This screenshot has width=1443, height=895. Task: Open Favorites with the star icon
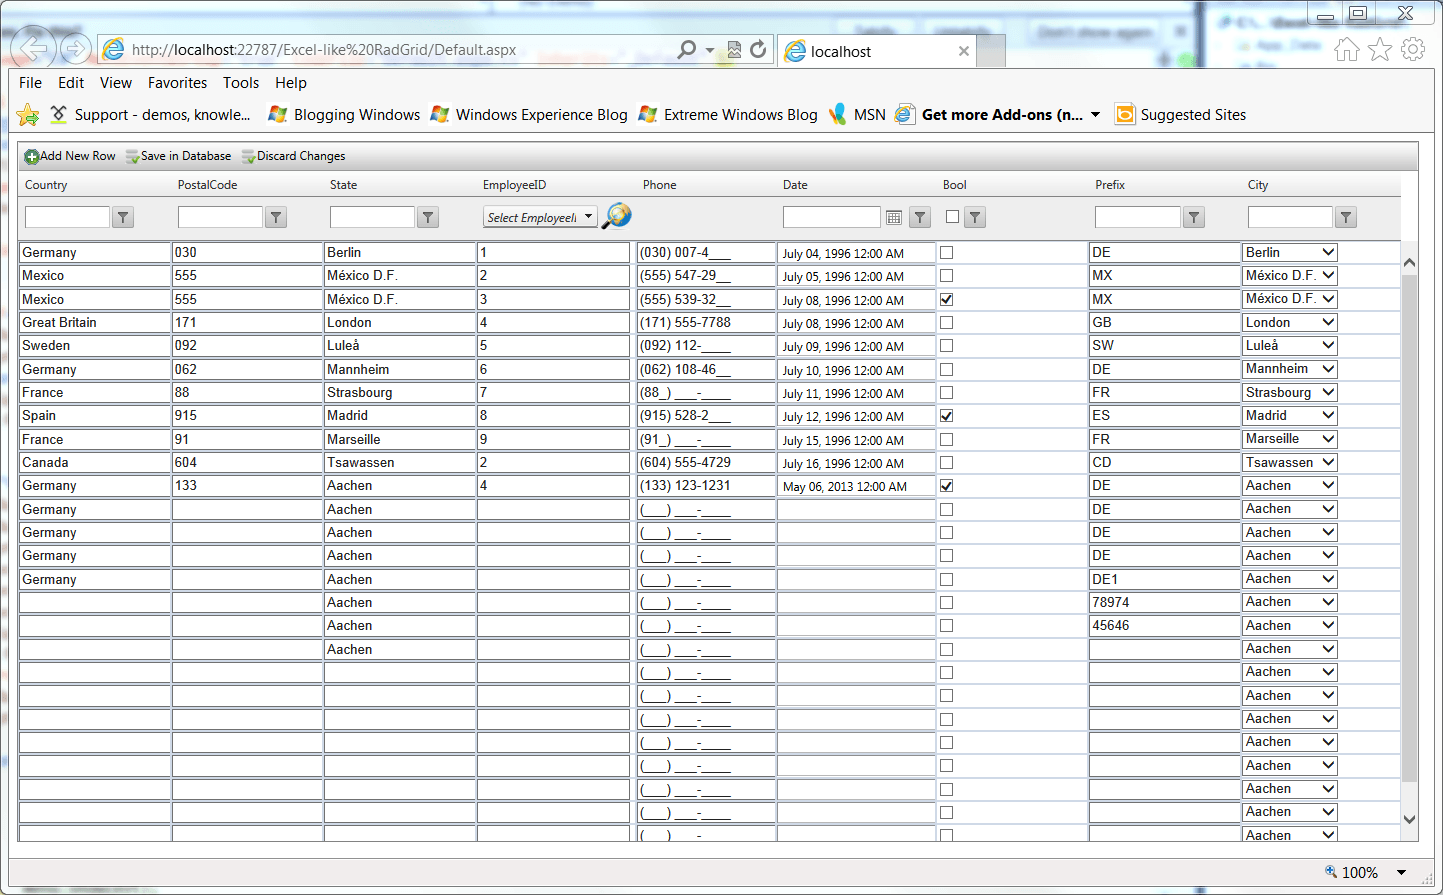tap(1380, 48)
